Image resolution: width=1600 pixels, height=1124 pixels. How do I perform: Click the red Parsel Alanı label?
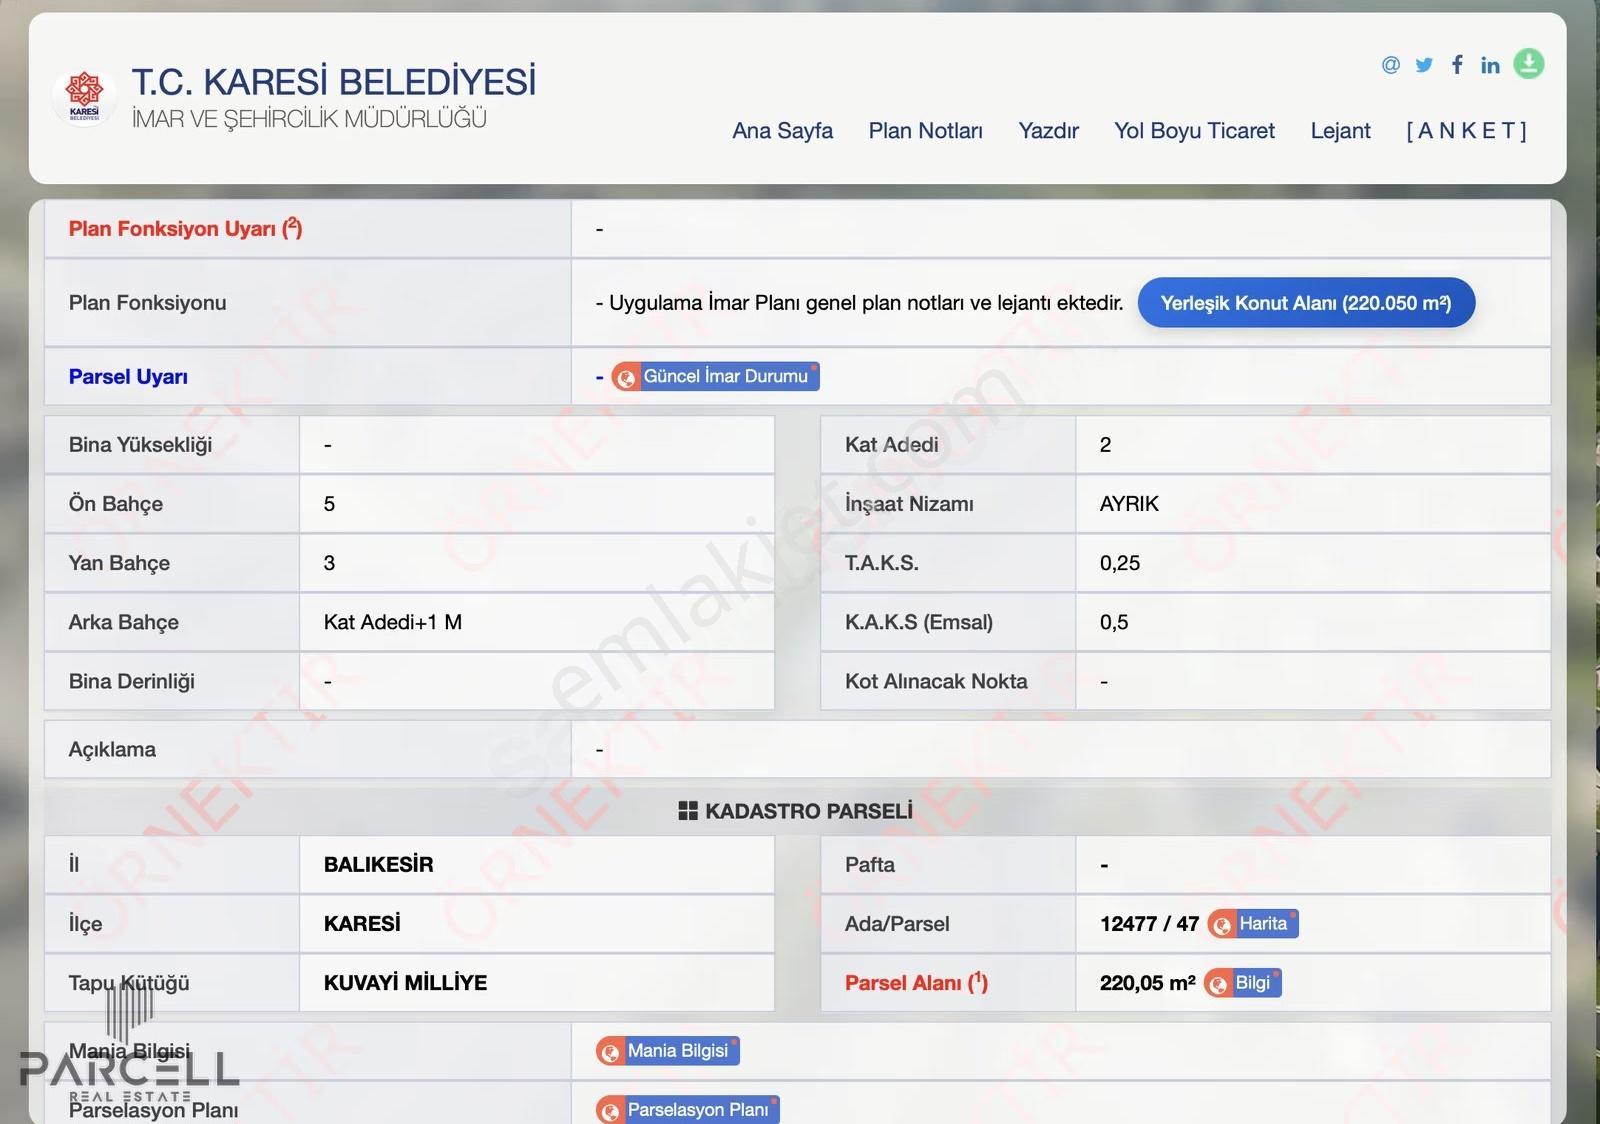pyautogui.click(x=916, y=983)
